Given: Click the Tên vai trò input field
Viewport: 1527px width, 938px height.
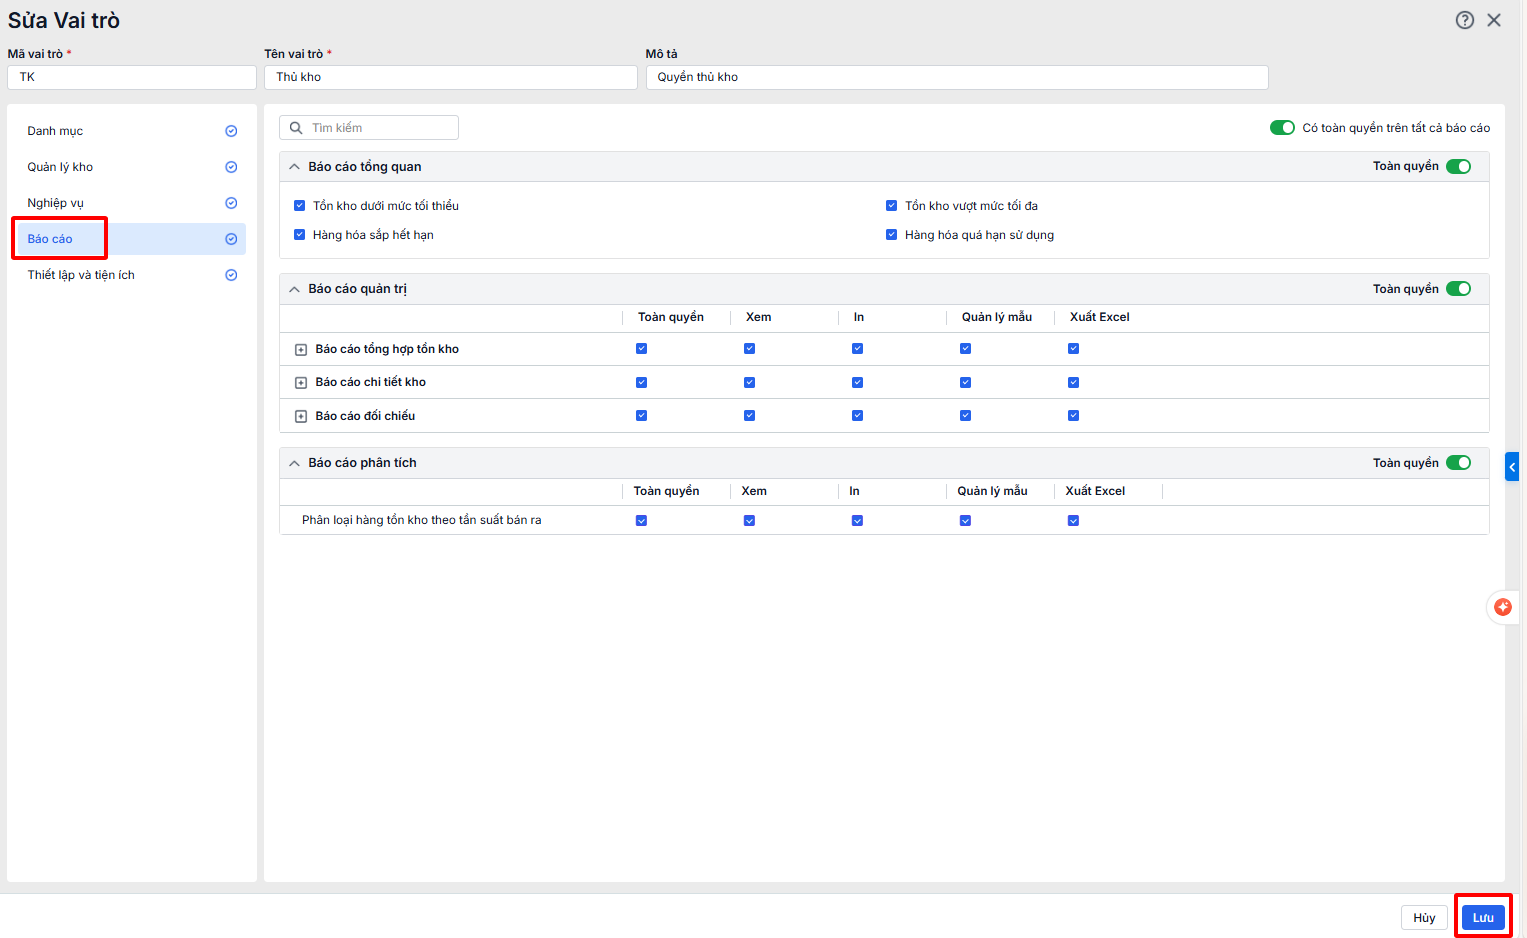Looking at the screenshot, I should pyautogui.click(x=450, y=77).
